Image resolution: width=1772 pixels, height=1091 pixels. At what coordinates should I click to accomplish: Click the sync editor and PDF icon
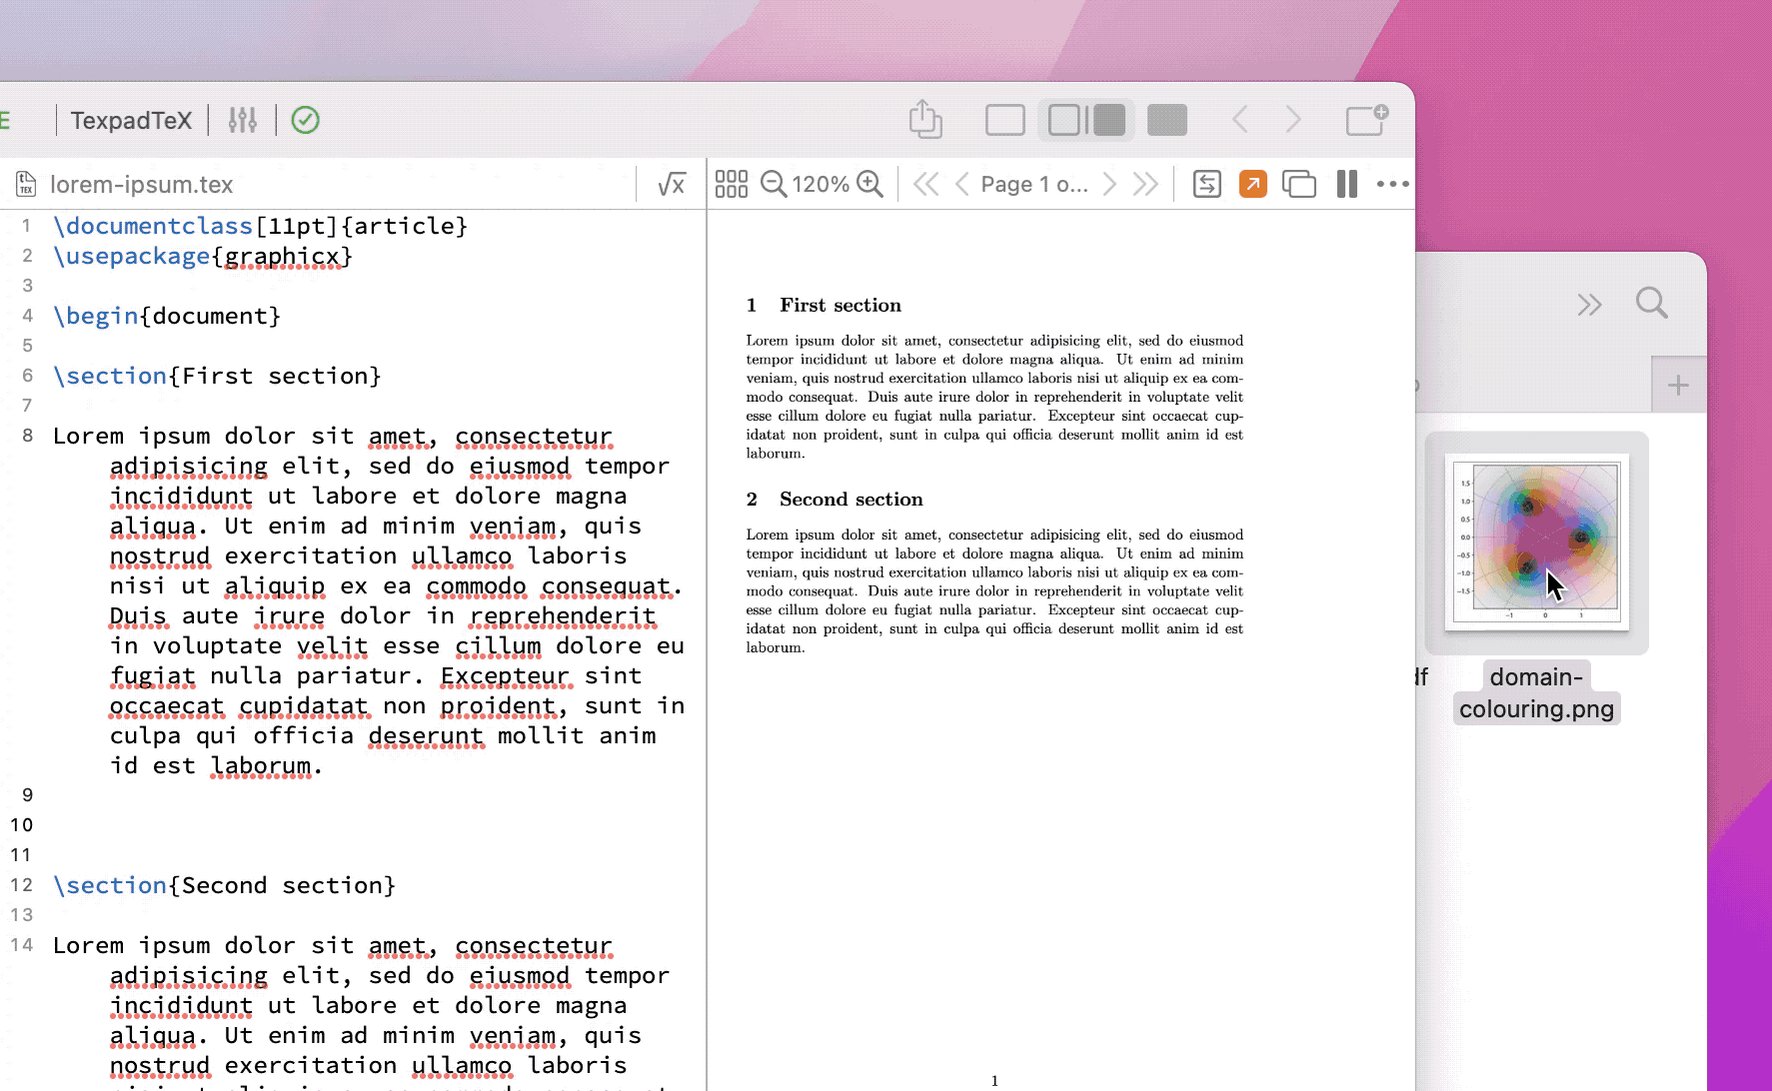coord(1206,184)
